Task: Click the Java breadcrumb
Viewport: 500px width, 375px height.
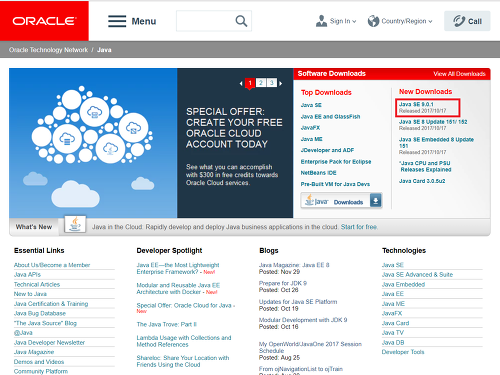Action: (104, 50)
